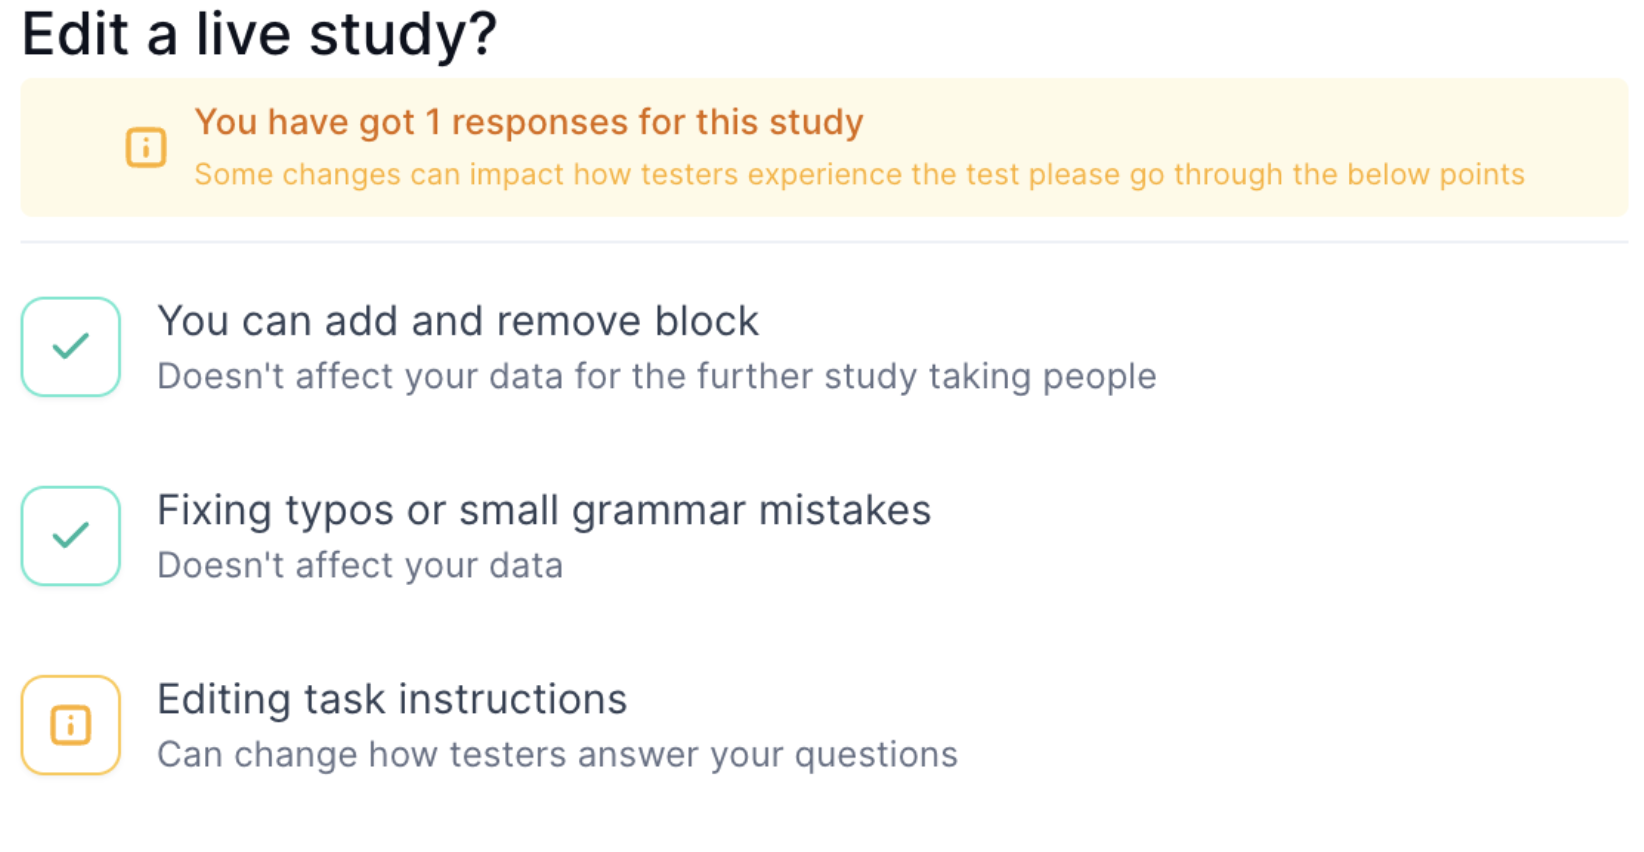The image size is (1644, 852).
Task: Click 'Fixing typos or small grammar mistakes' title
Action: pos(544,510)
